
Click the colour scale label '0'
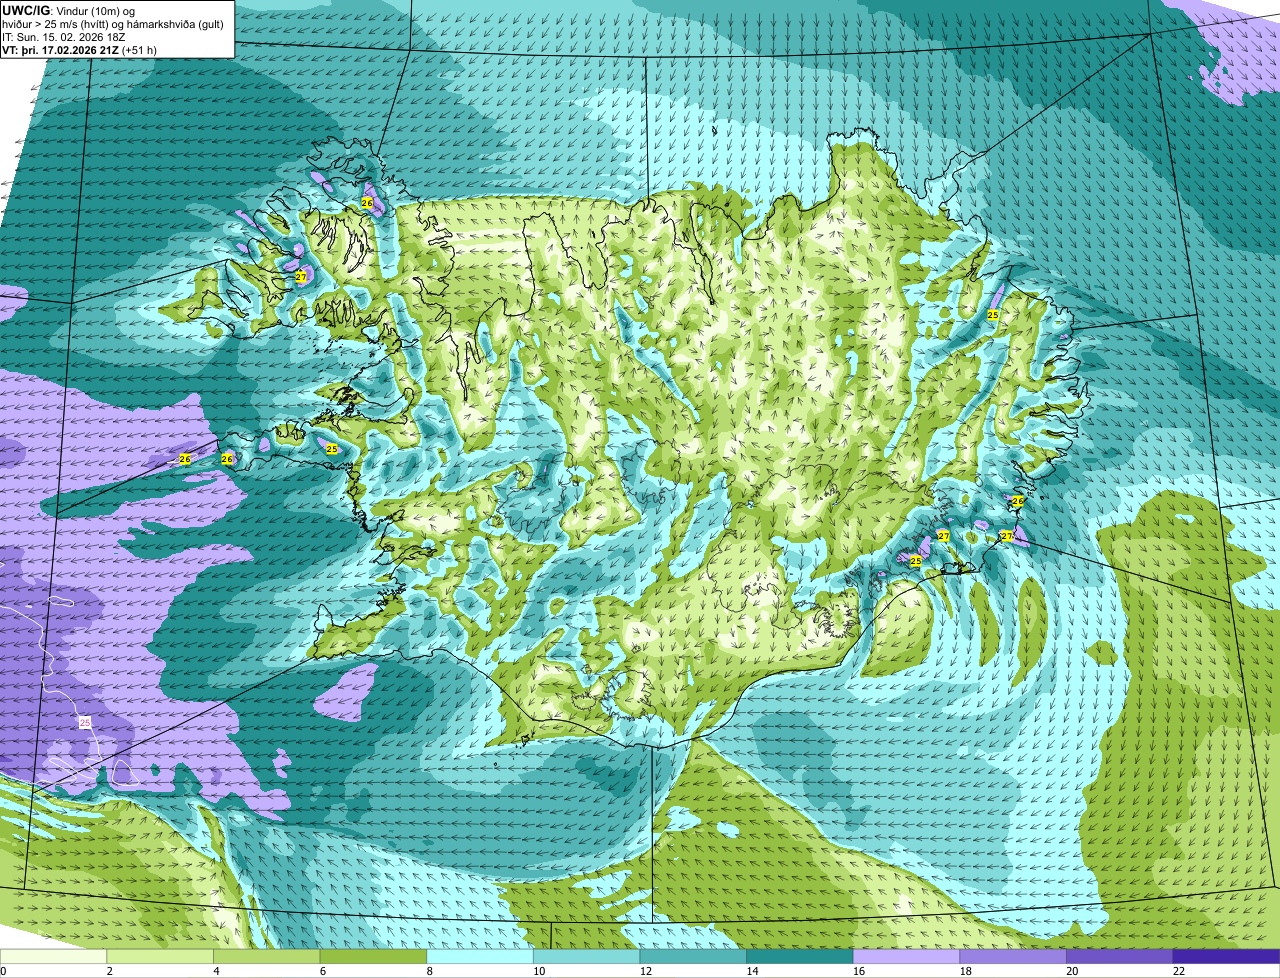(x=3, y=970)
